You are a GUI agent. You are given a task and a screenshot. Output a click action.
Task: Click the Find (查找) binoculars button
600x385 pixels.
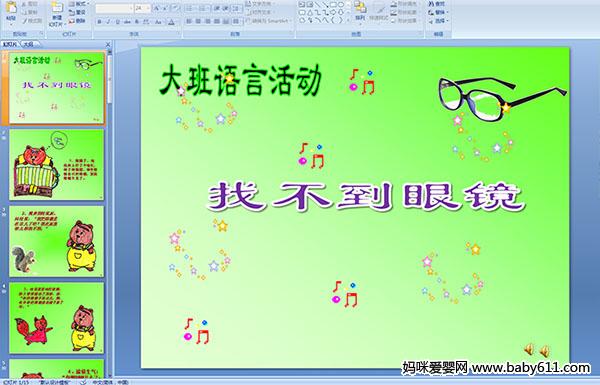coord(437,4)
